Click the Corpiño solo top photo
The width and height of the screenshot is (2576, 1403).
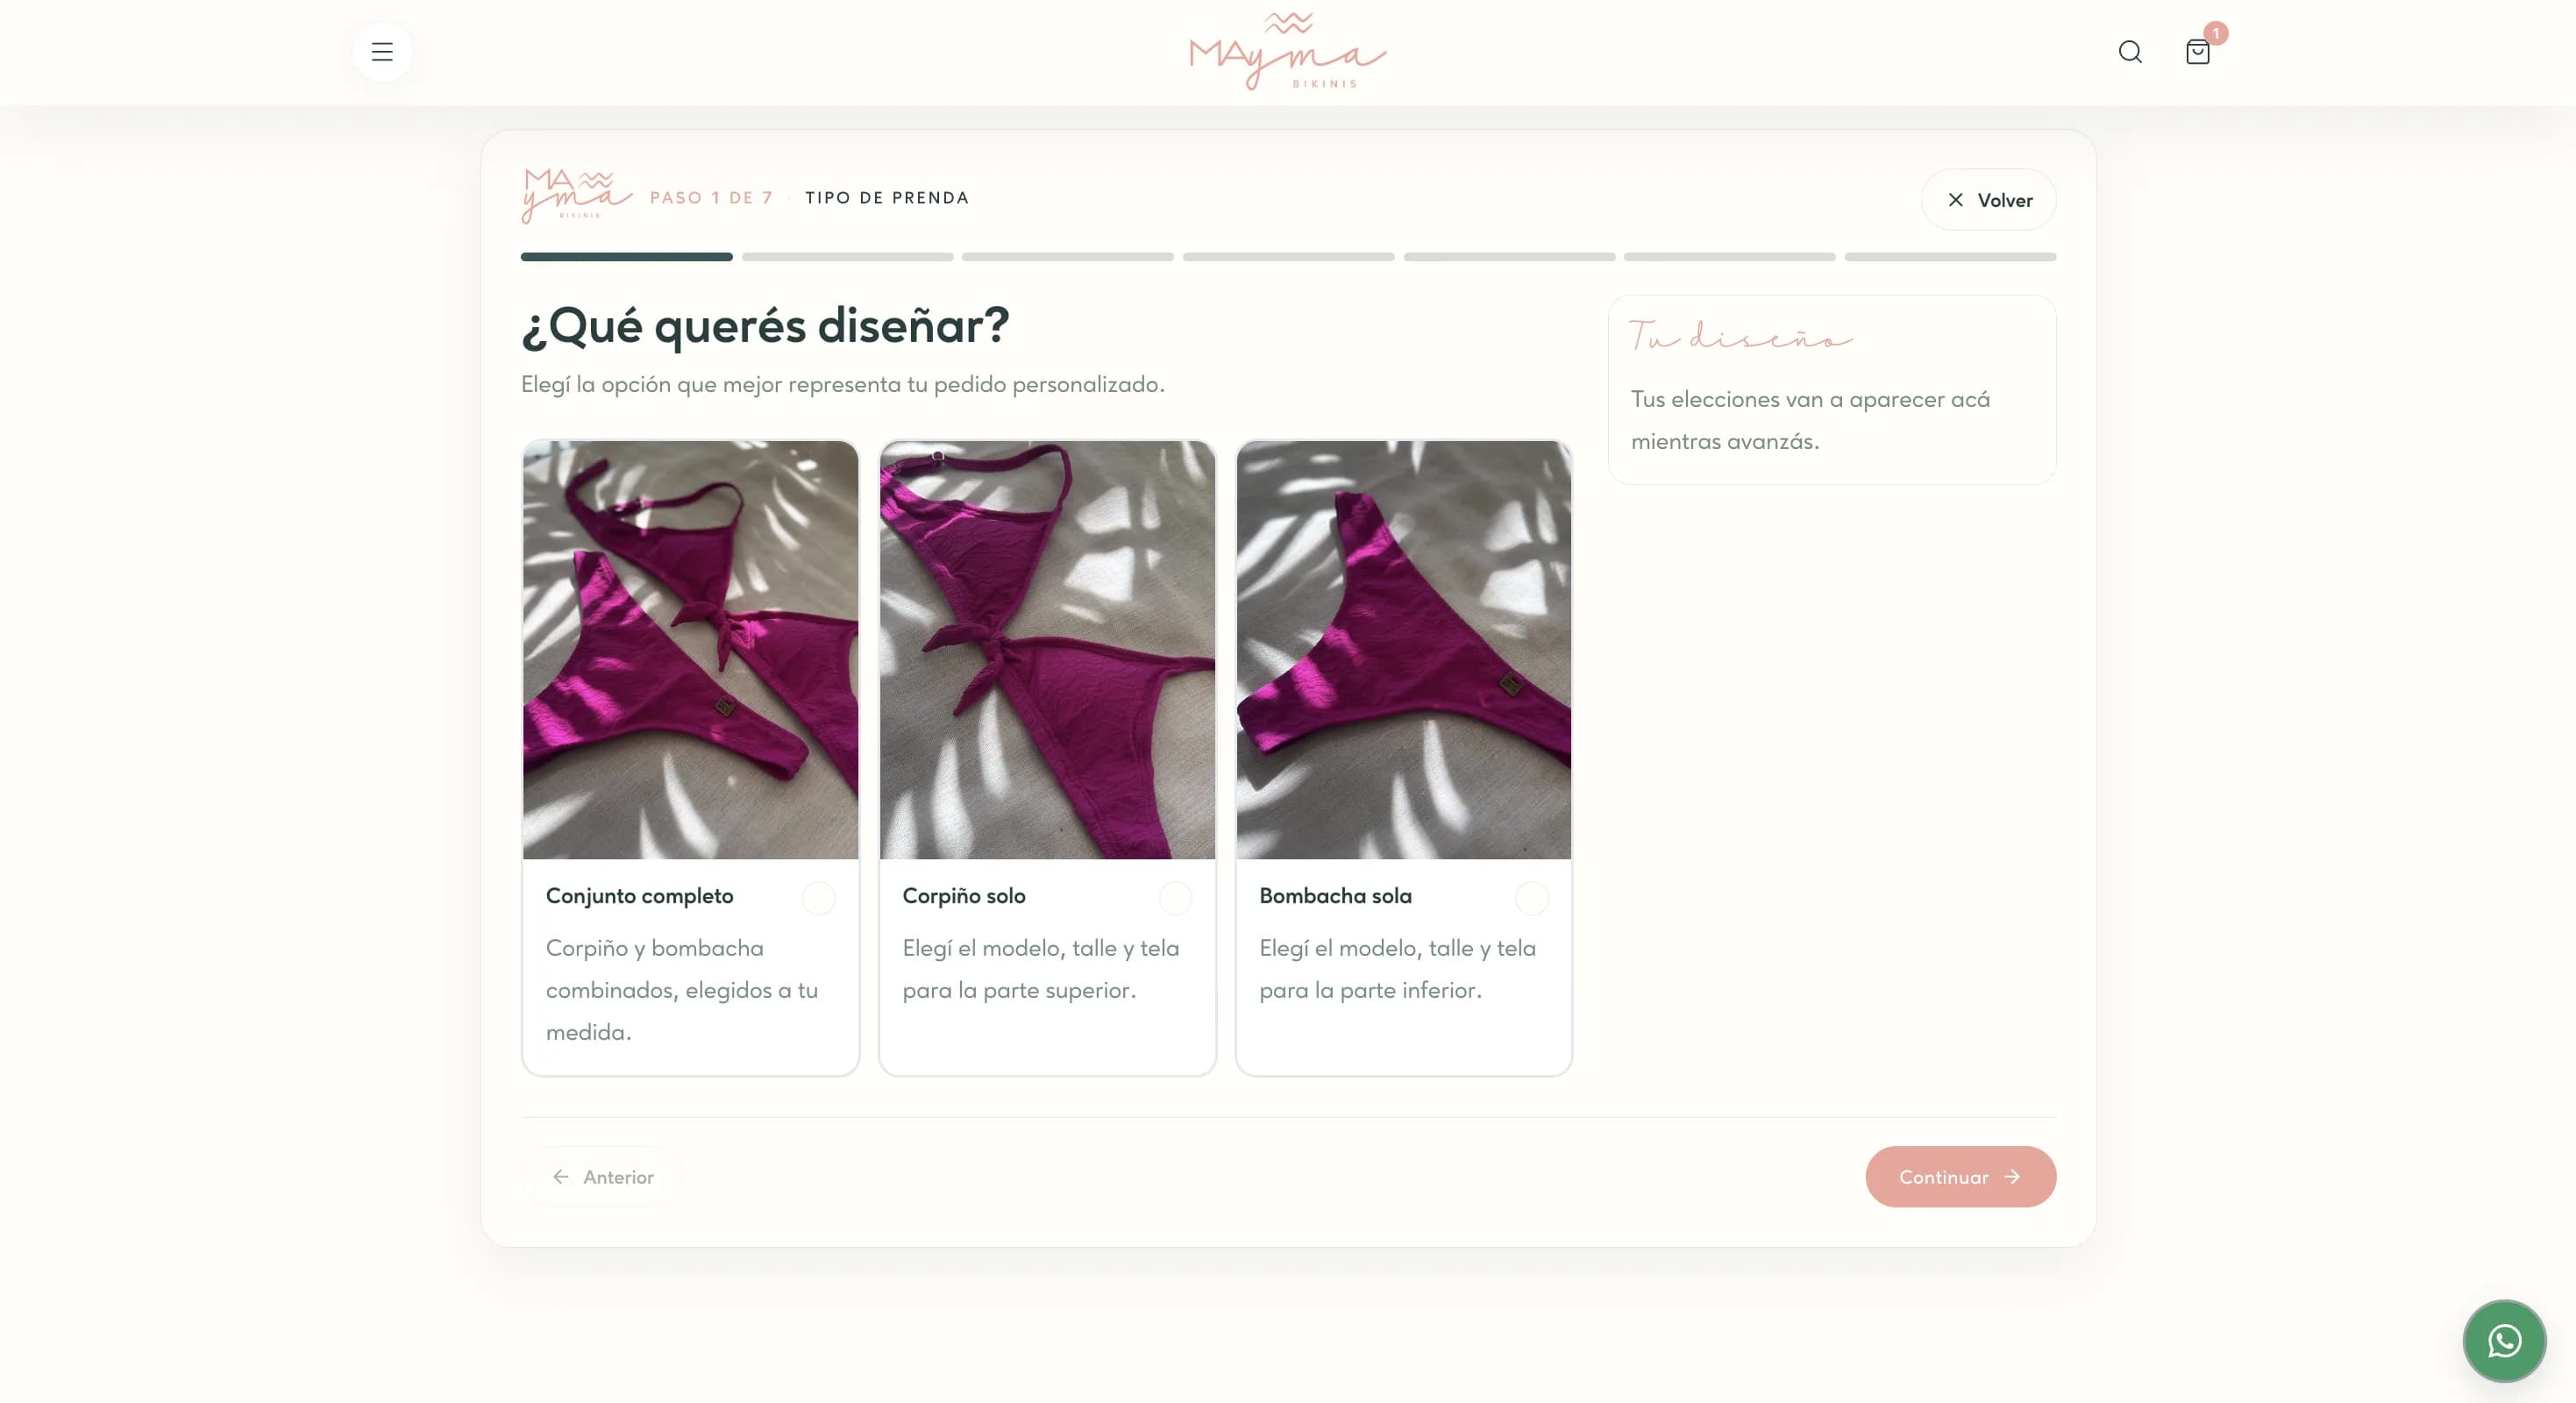pyautogui.click(x=1047, y=650)
